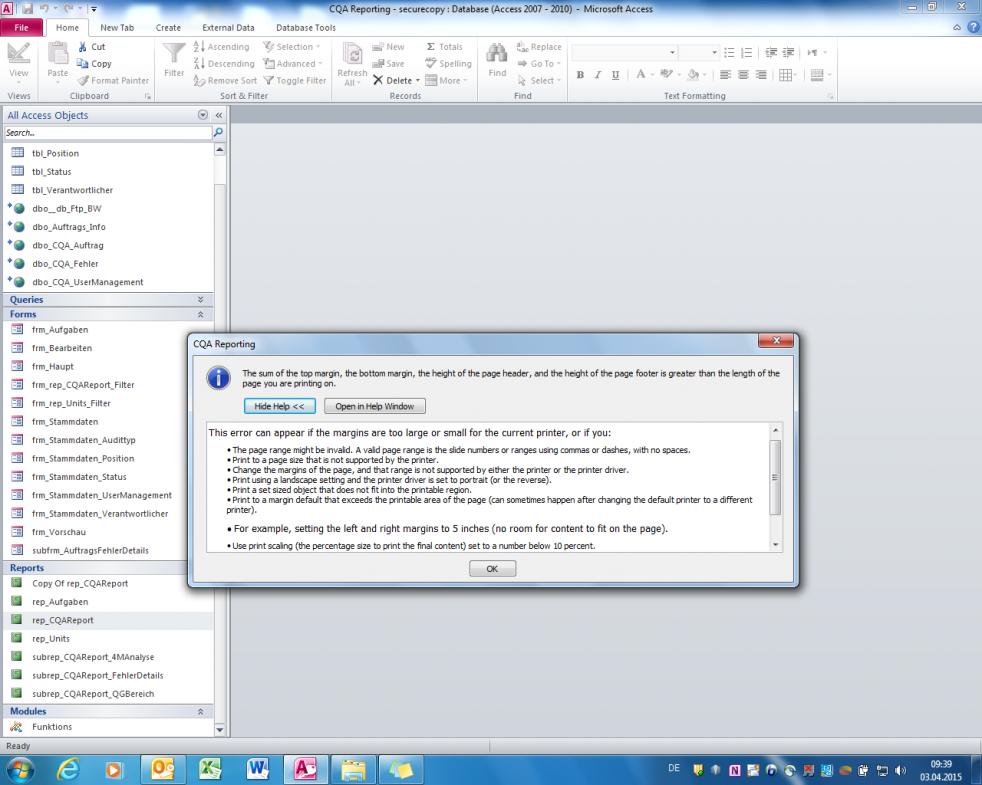This screenshot has height=785, width=982.
Task: Click Replace in the Find group
Action: click(x=539, y=47)
